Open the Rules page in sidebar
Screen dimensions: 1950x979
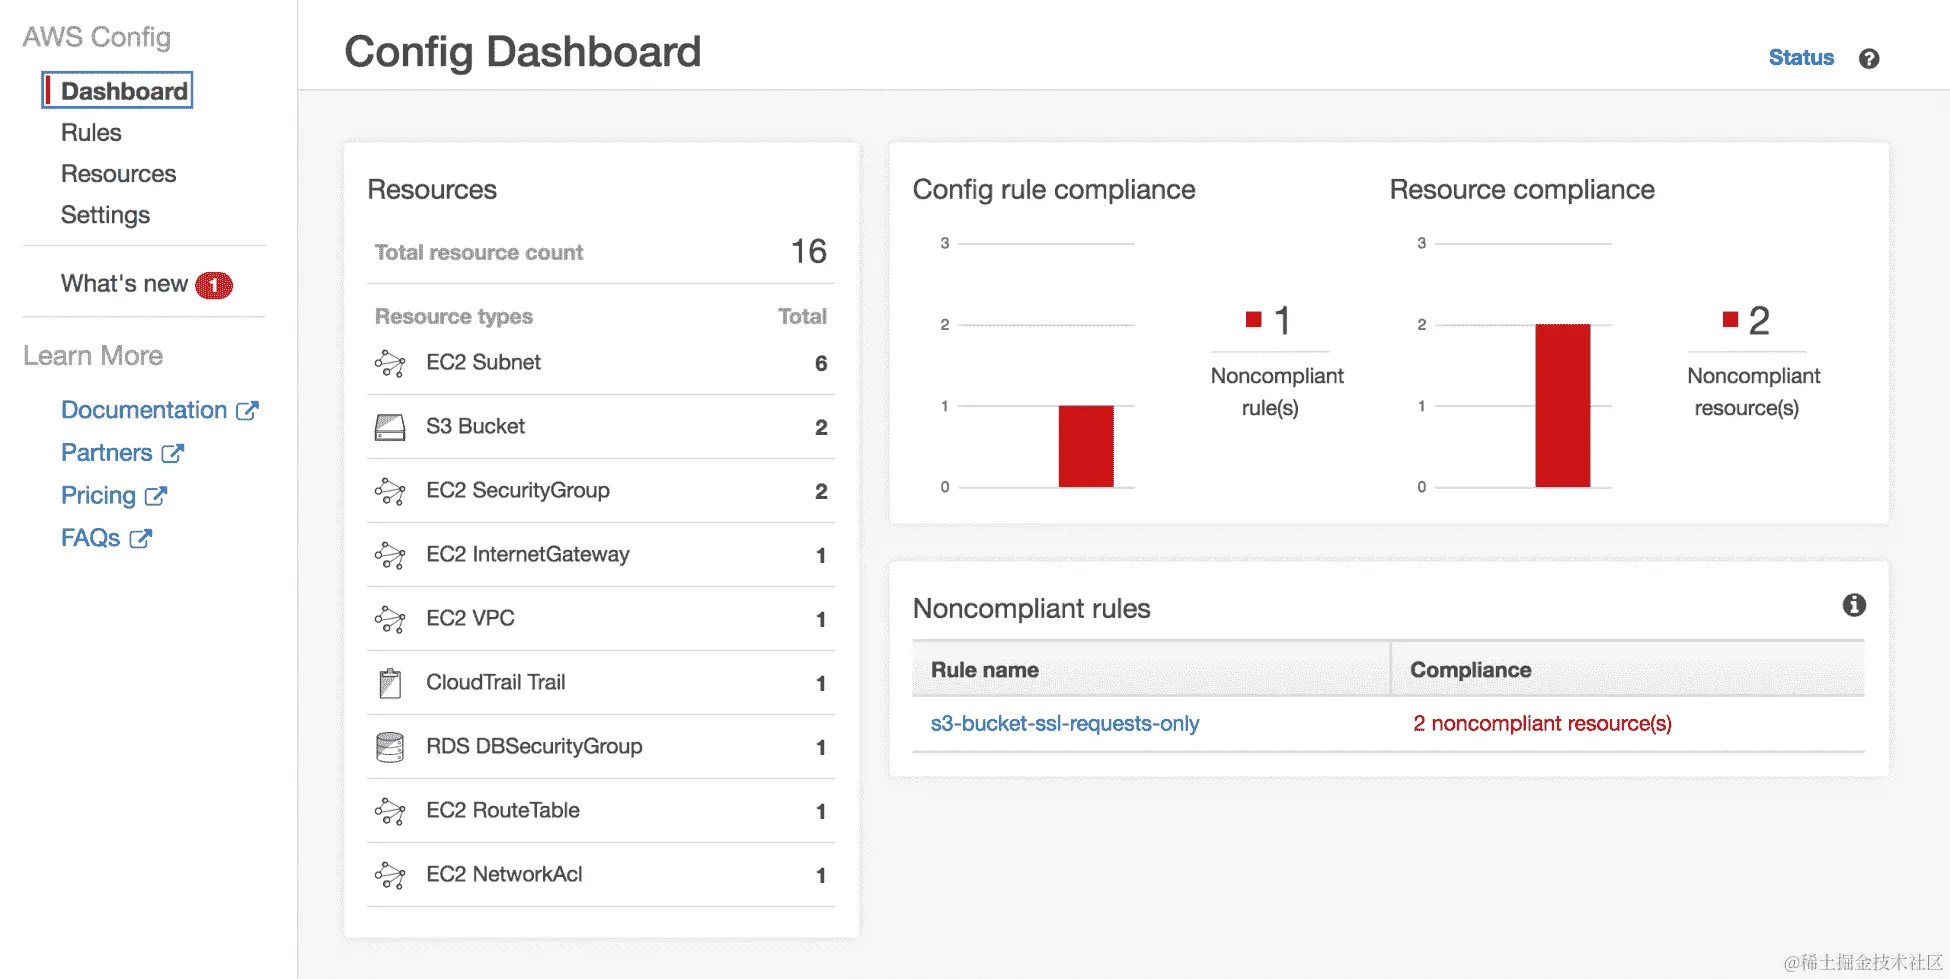point(91,132)
